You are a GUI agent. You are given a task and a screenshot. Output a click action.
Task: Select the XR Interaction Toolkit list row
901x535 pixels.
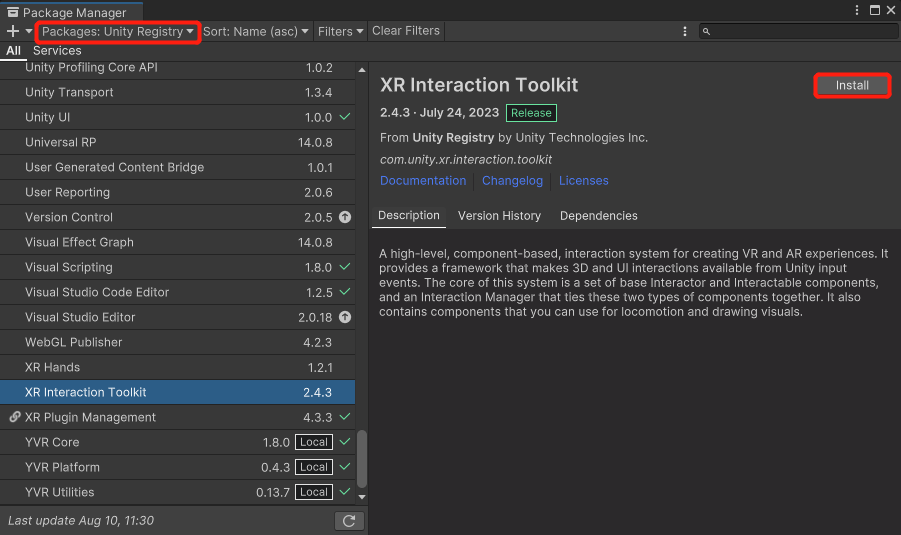tap(178, 392)
